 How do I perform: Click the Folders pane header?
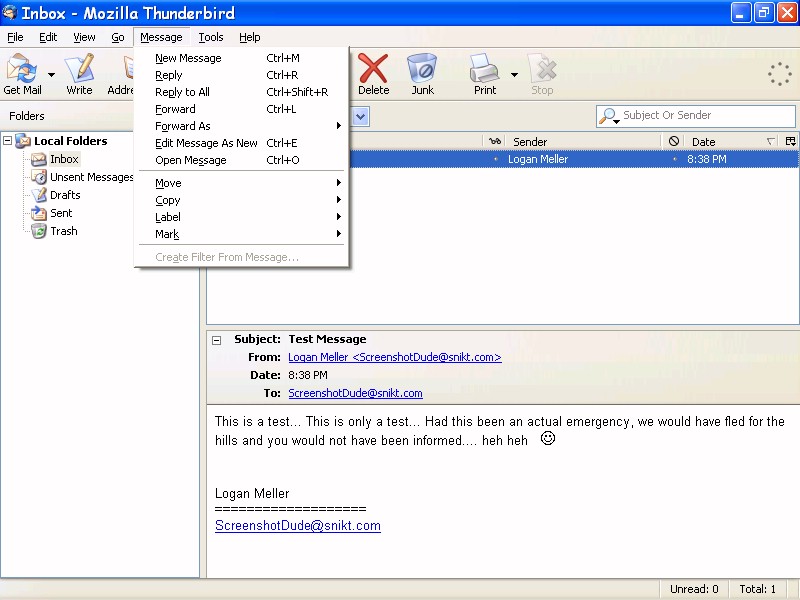27,116
